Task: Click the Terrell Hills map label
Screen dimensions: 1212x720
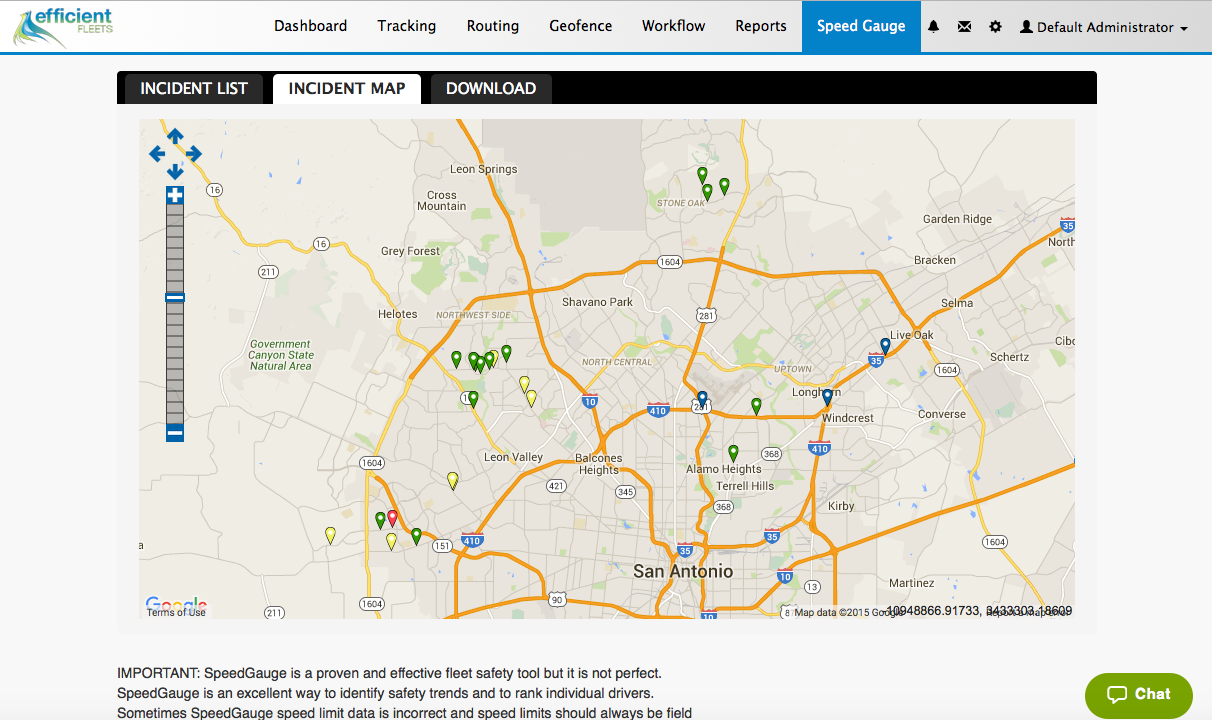Action: click(745, 486)
